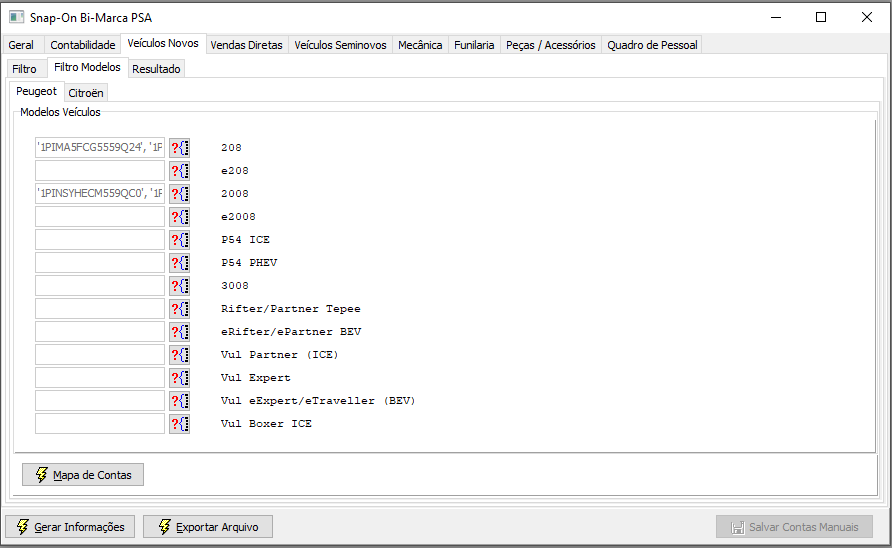Click the Gerar Informações button
The width and height of the screenshot is (892, 548).
[x=70, y=527]
